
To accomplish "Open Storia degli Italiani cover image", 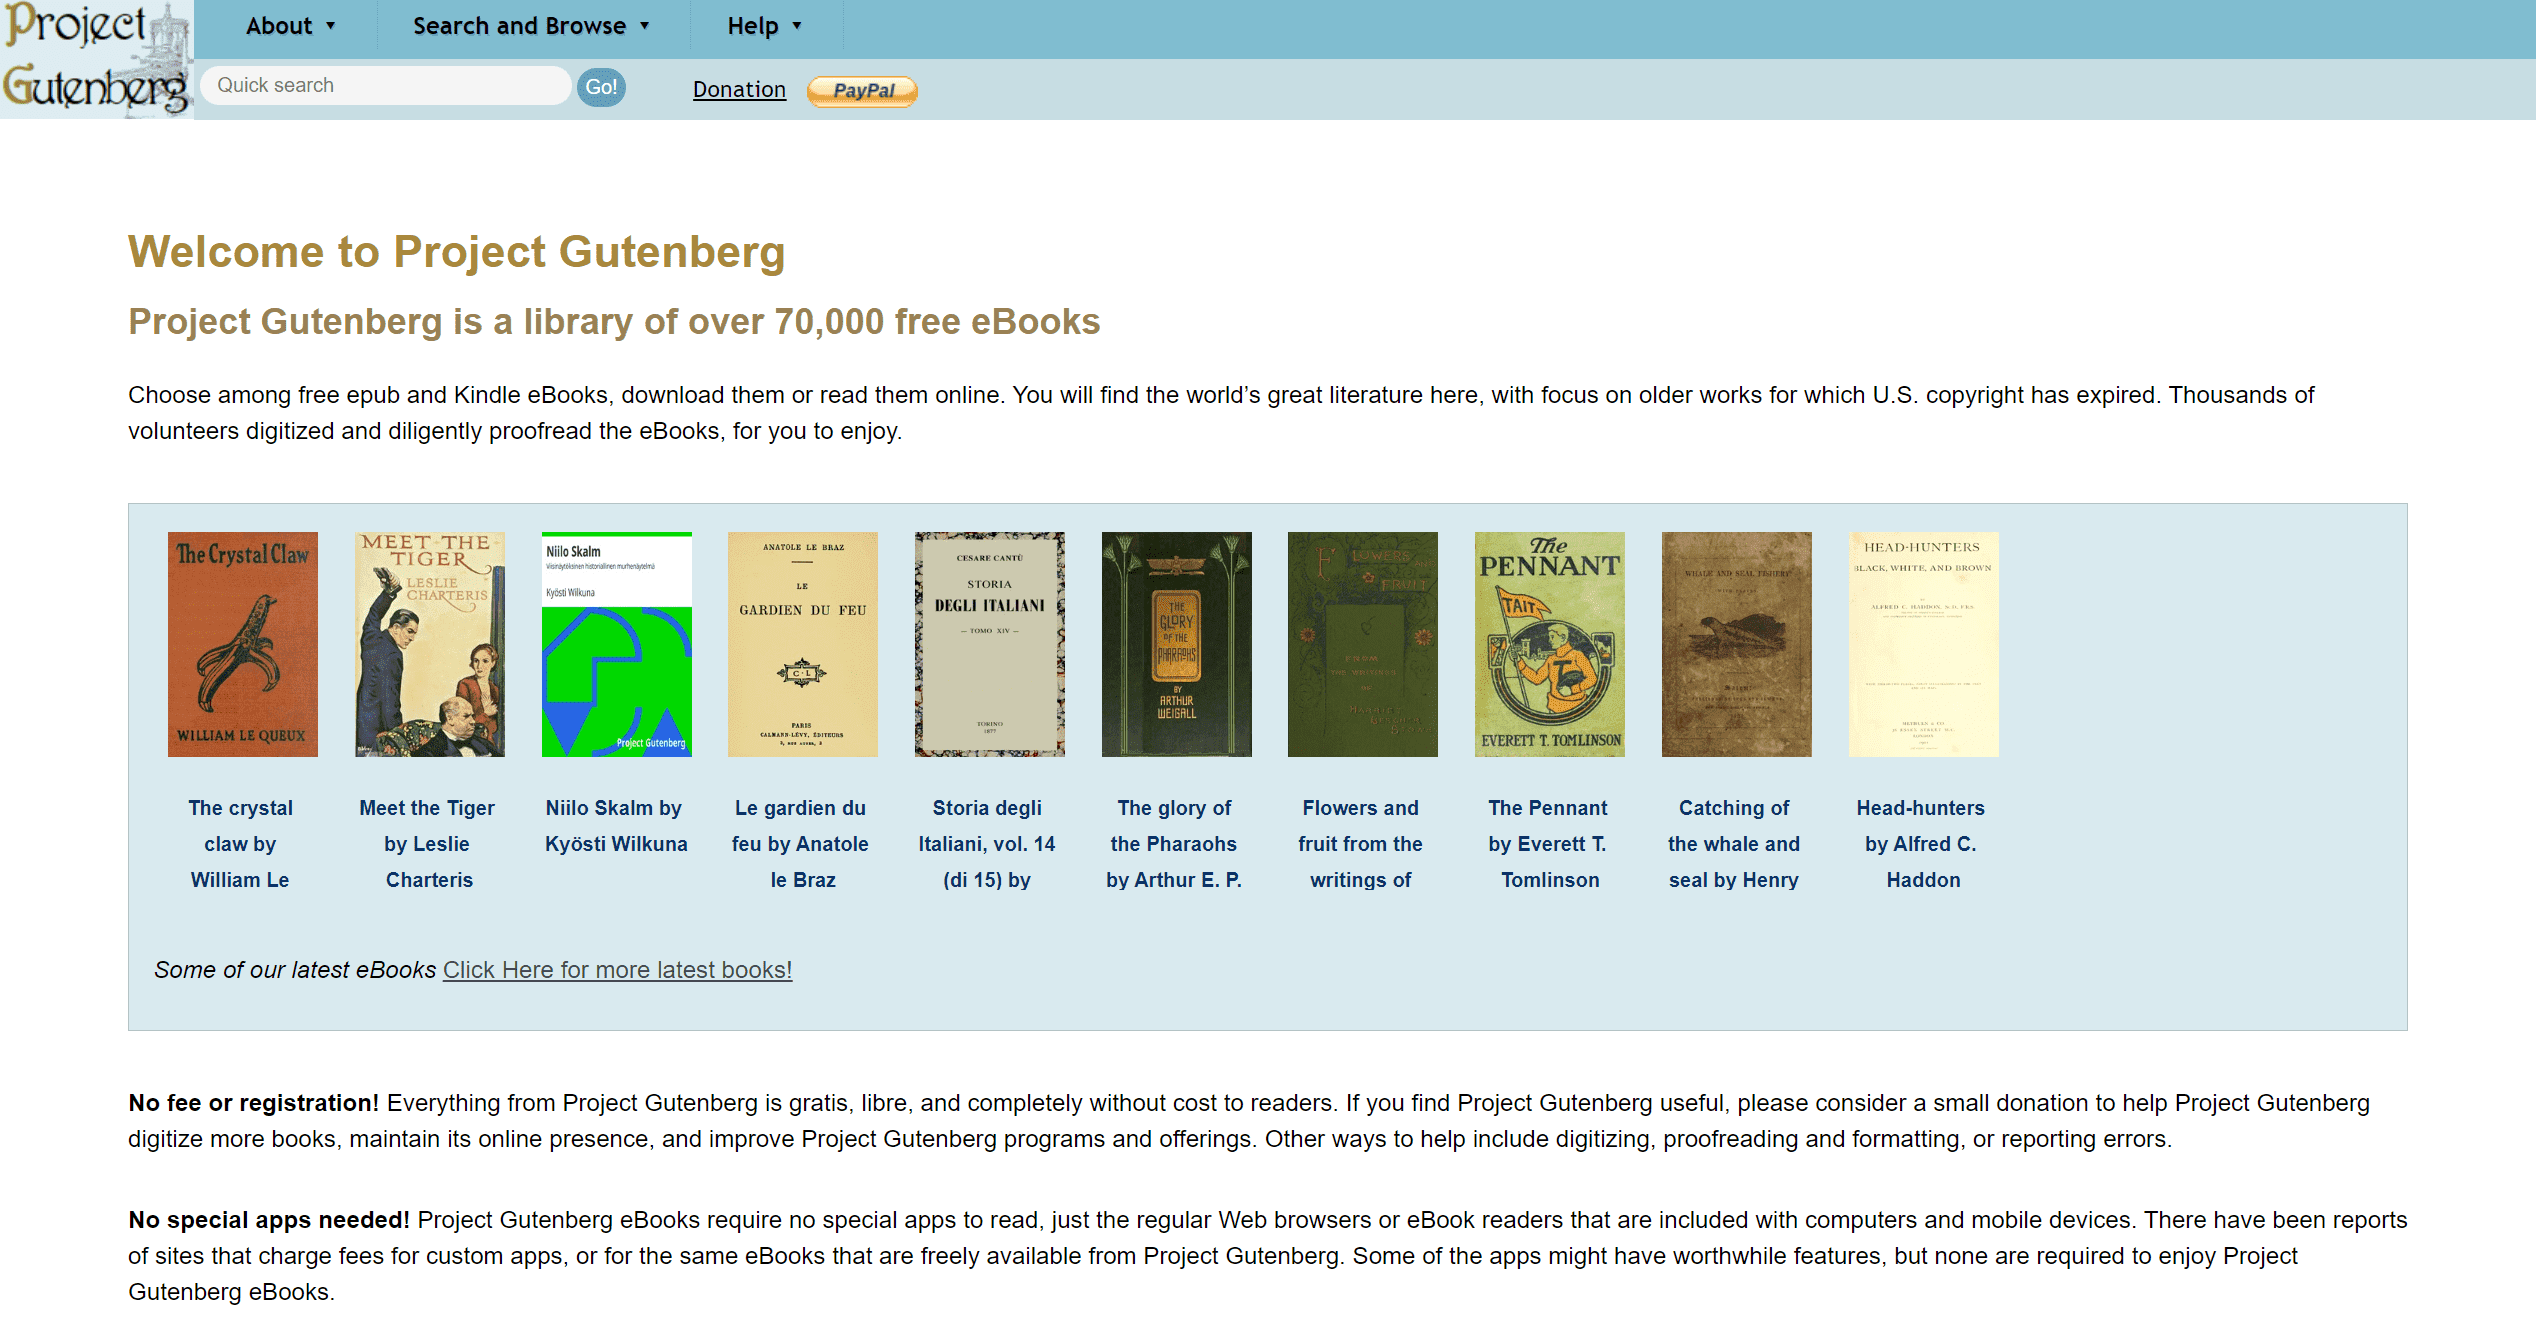I will [x=990, y=644].
